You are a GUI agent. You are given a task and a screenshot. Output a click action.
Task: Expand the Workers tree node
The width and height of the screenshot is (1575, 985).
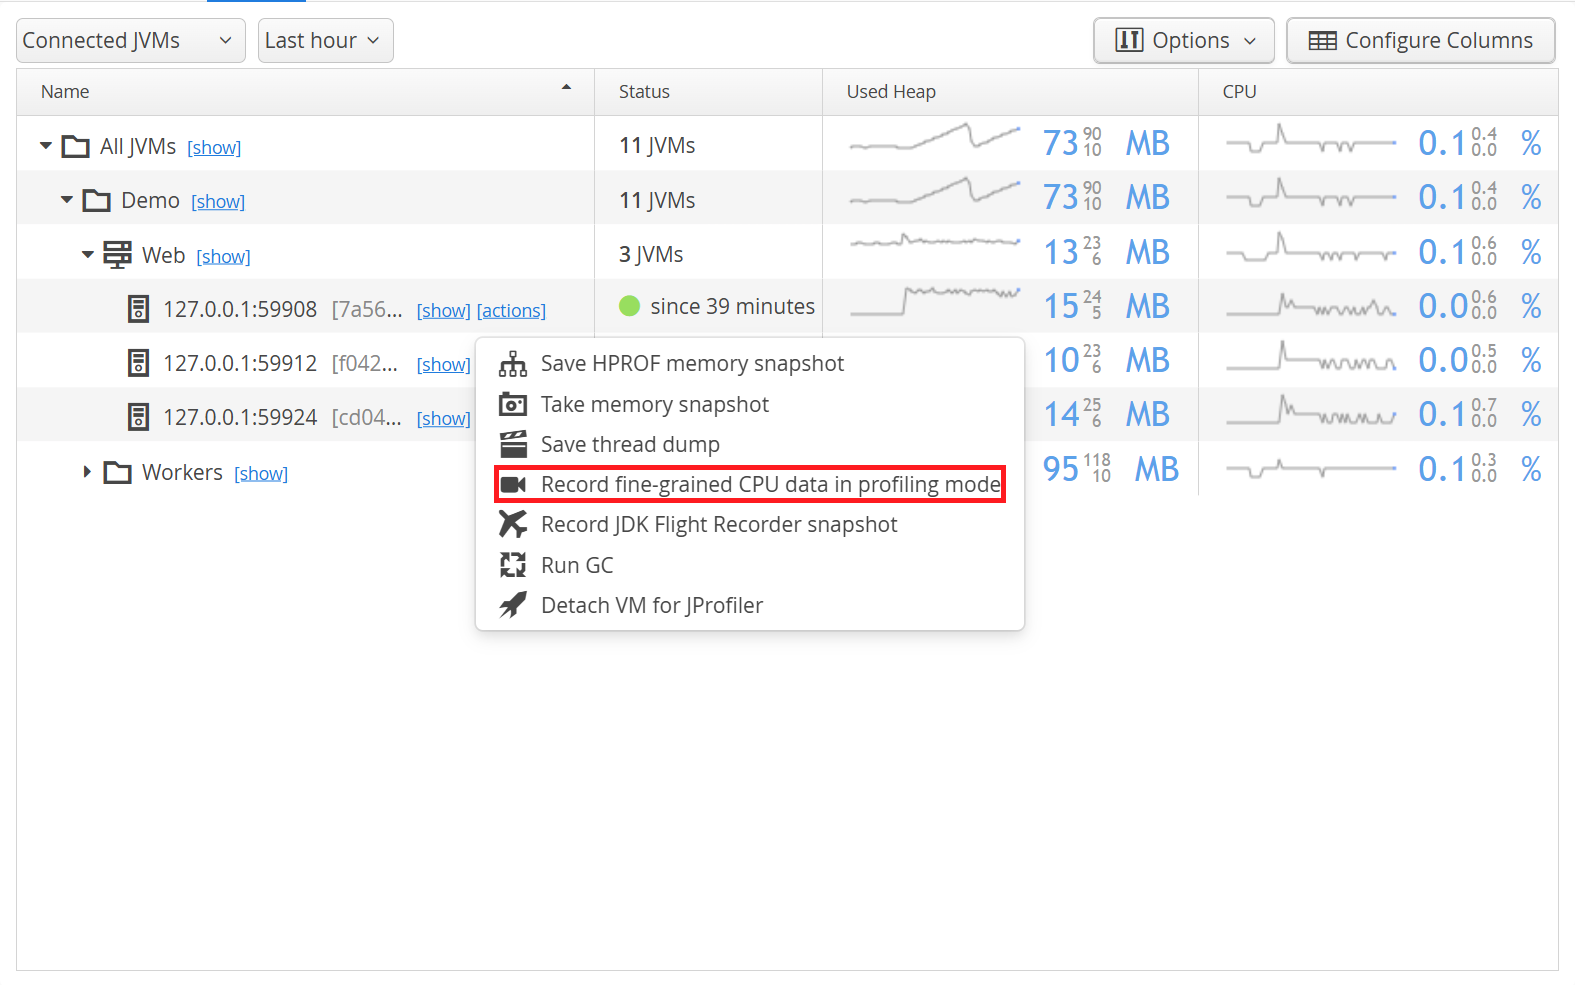pos(87,472)
